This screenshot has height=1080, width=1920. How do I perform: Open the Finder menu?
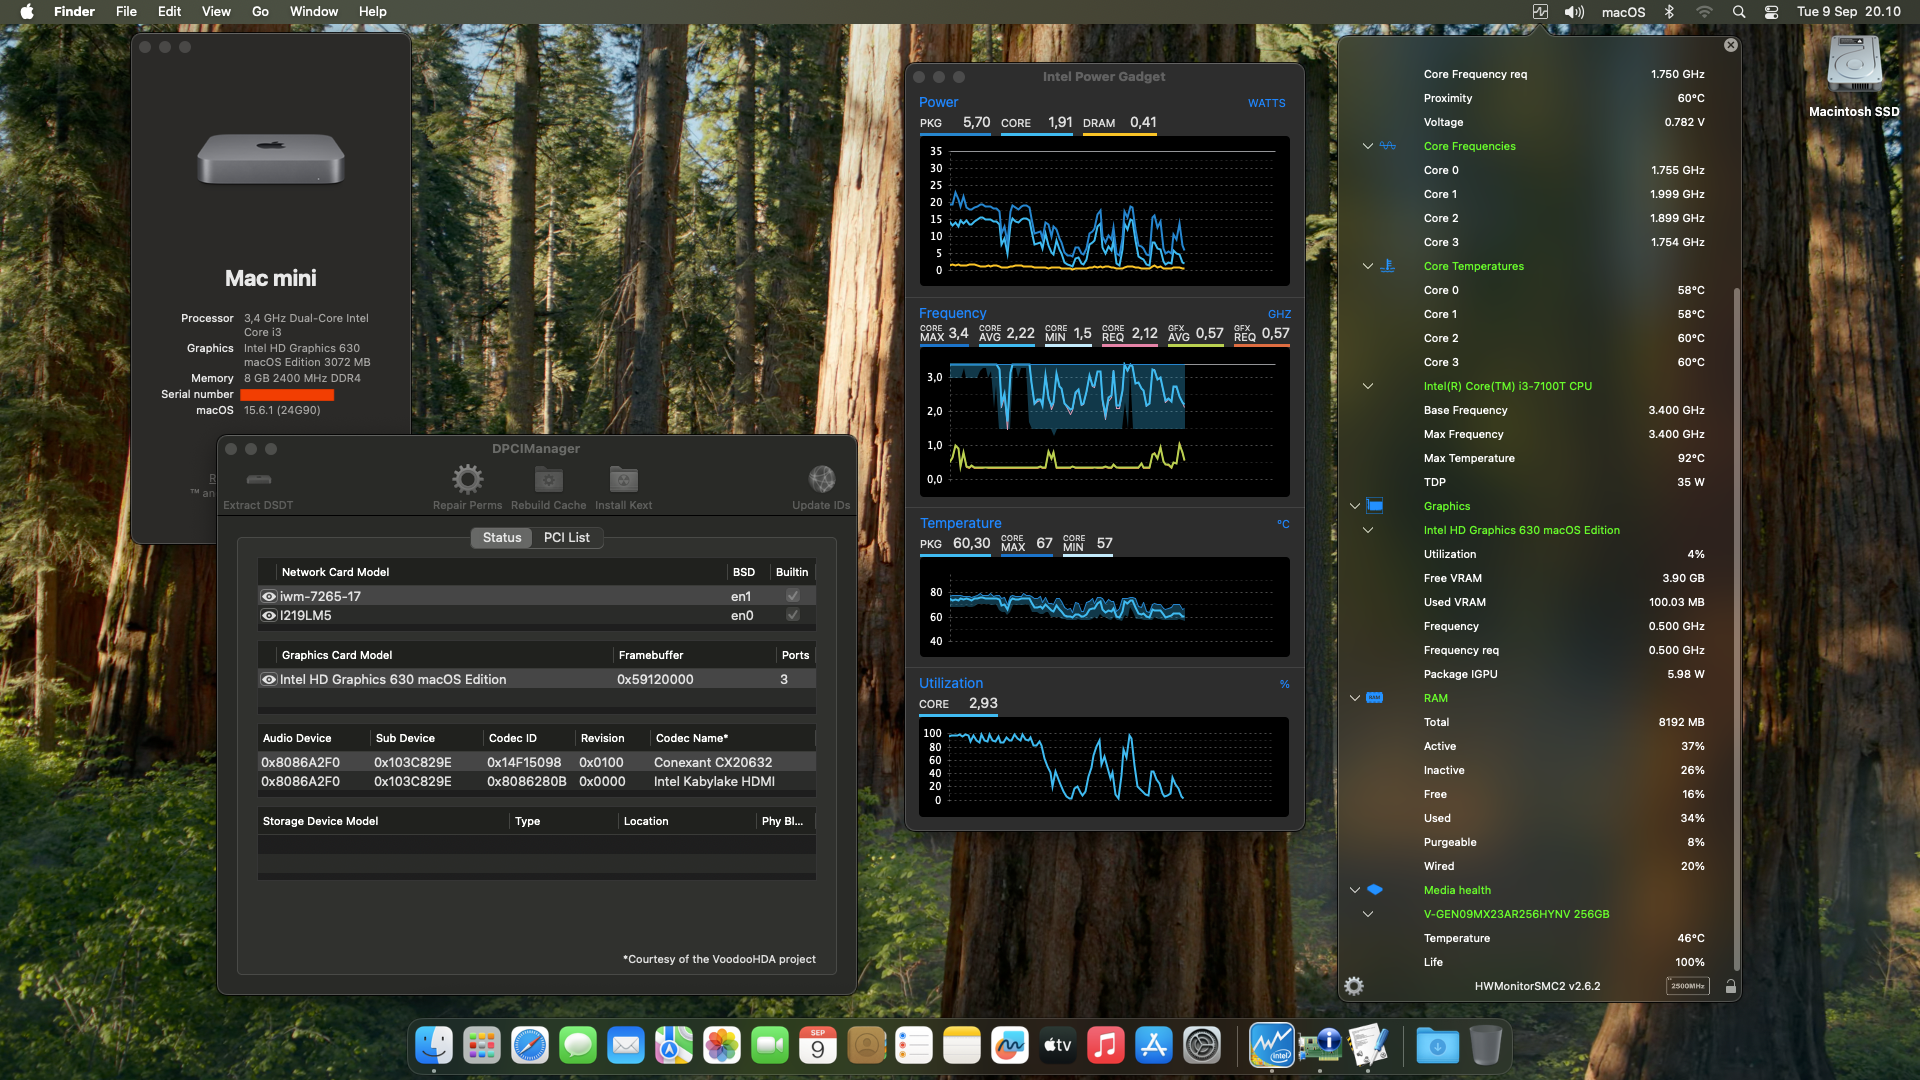click(x=74, y=12)
